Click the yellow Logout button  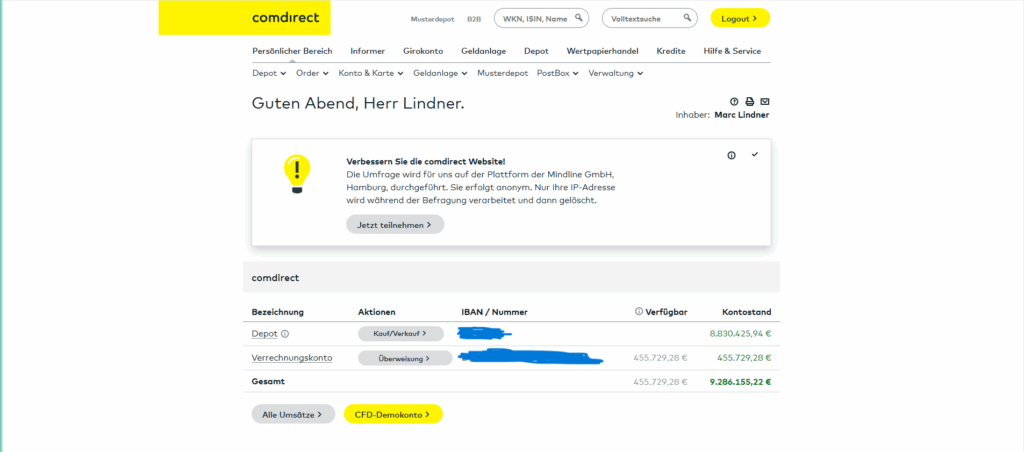click(x=740, y=18)
